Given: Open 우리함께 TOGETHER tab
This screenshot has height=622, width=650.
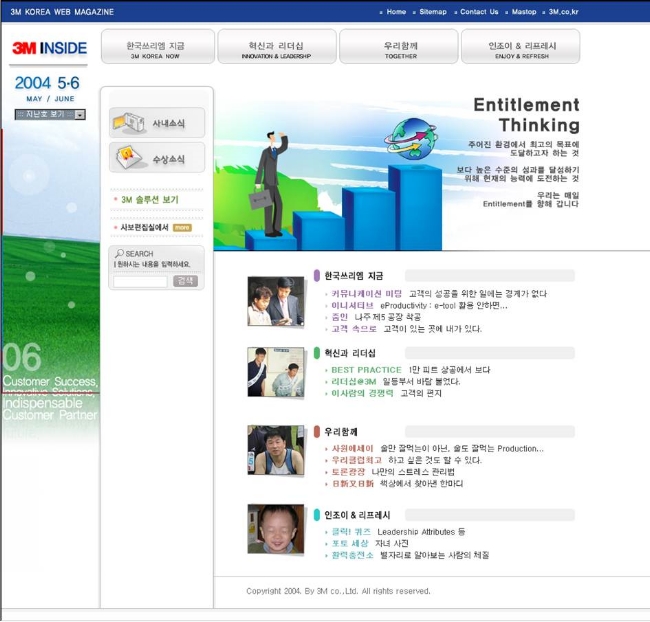Looking at the screenshot, I should (398, 46).
